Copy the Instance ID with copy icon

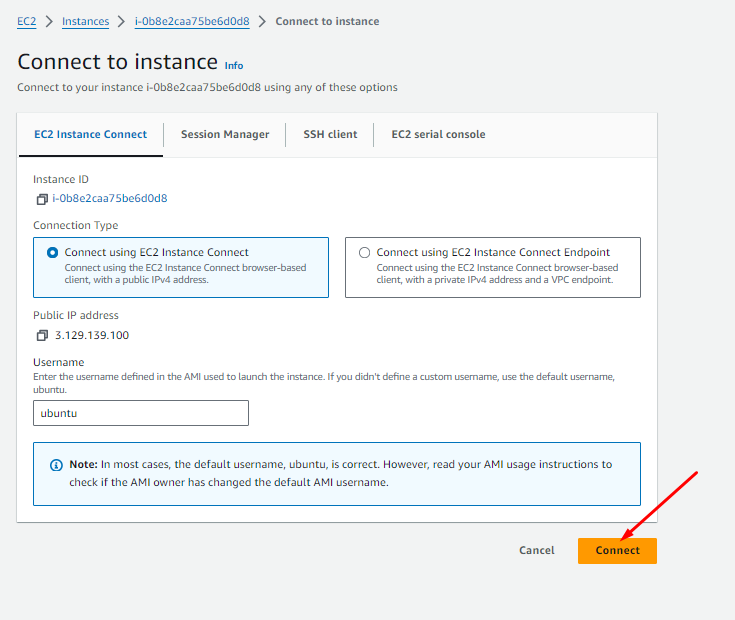pyautogui.click(x=42, y=199)
